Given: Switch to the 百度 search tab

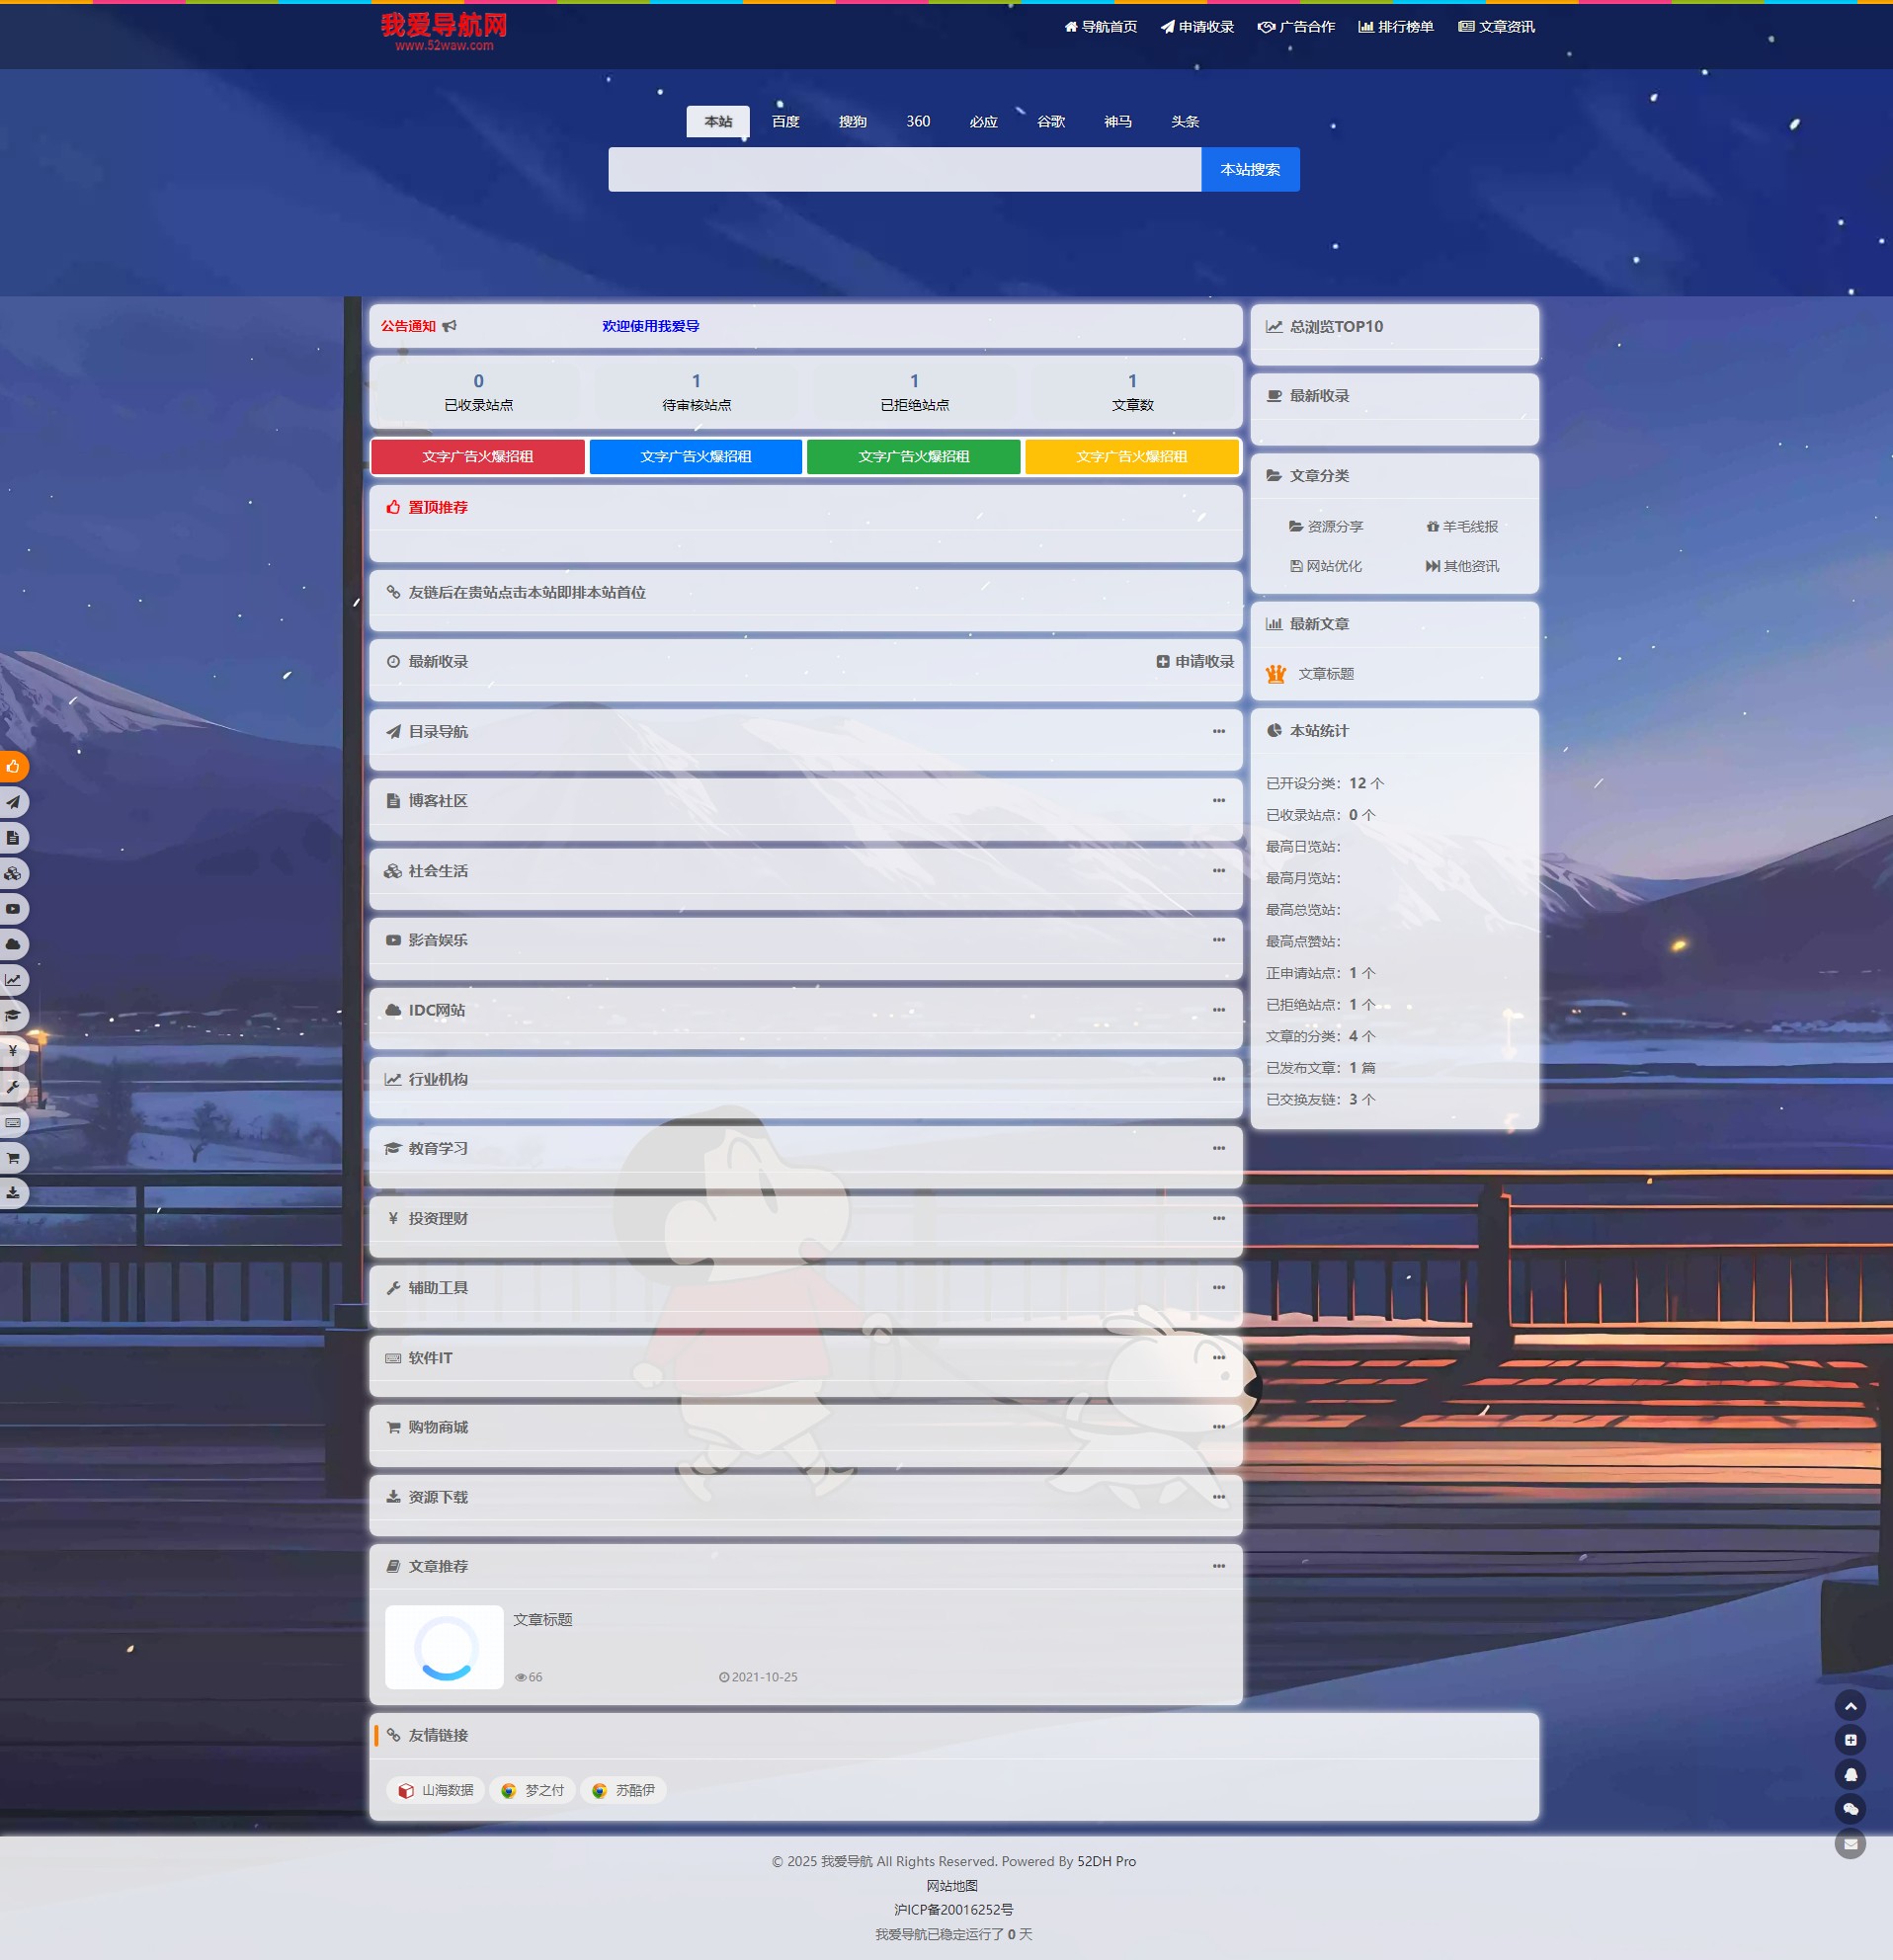Looking at the screenshot, I should point(785,122).
